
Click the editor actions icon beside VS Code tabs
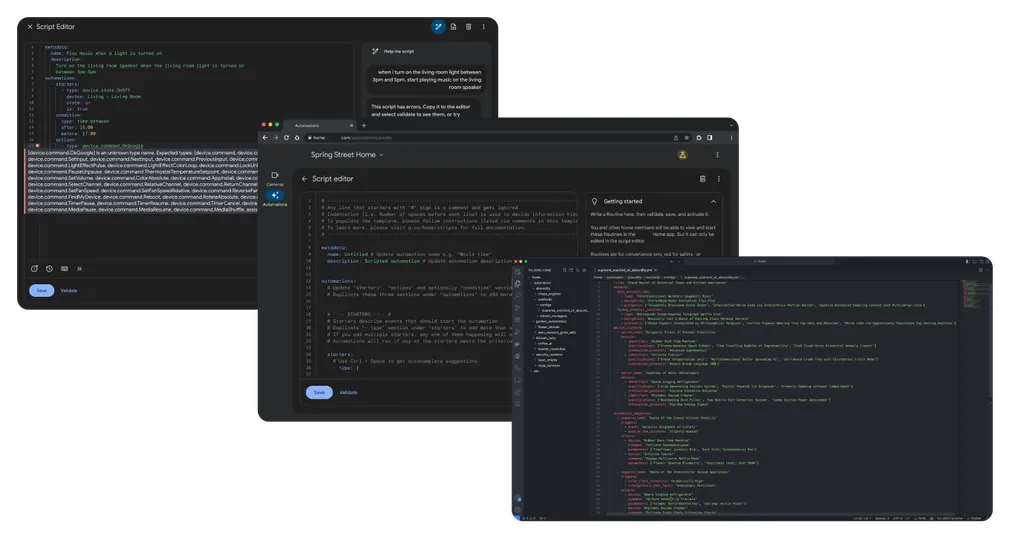click(x=981, y=270)
